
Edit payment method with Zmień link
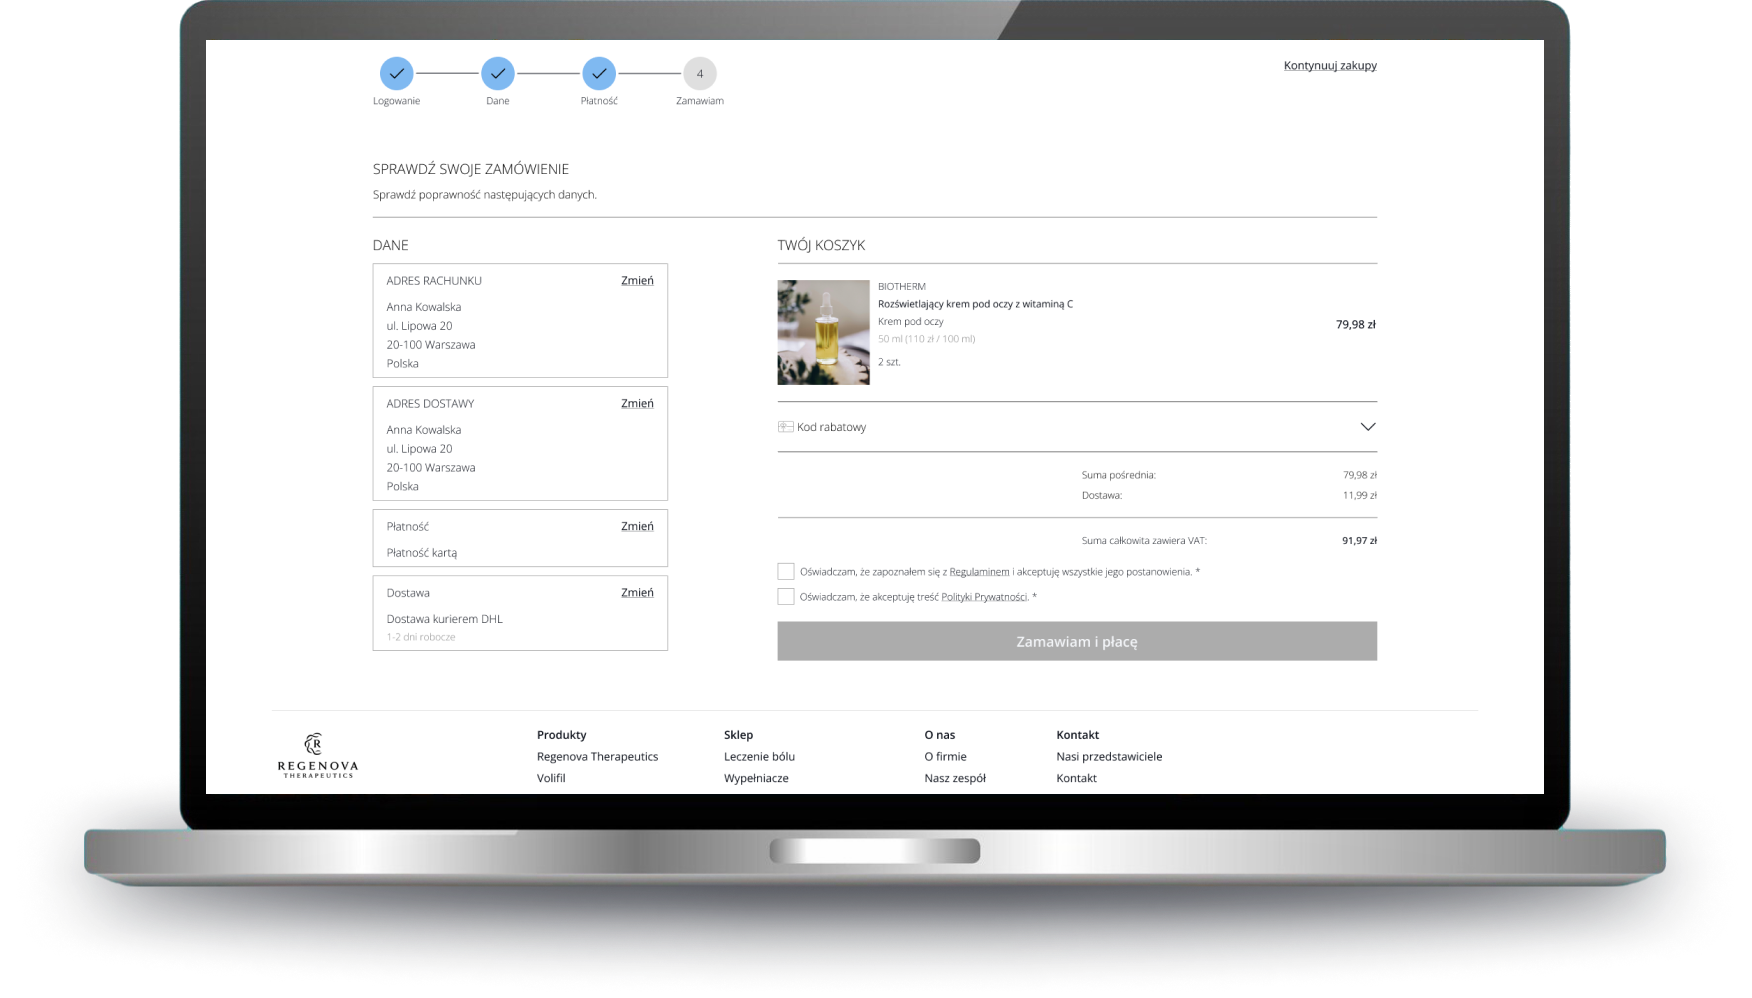click(x=637, y=527)
